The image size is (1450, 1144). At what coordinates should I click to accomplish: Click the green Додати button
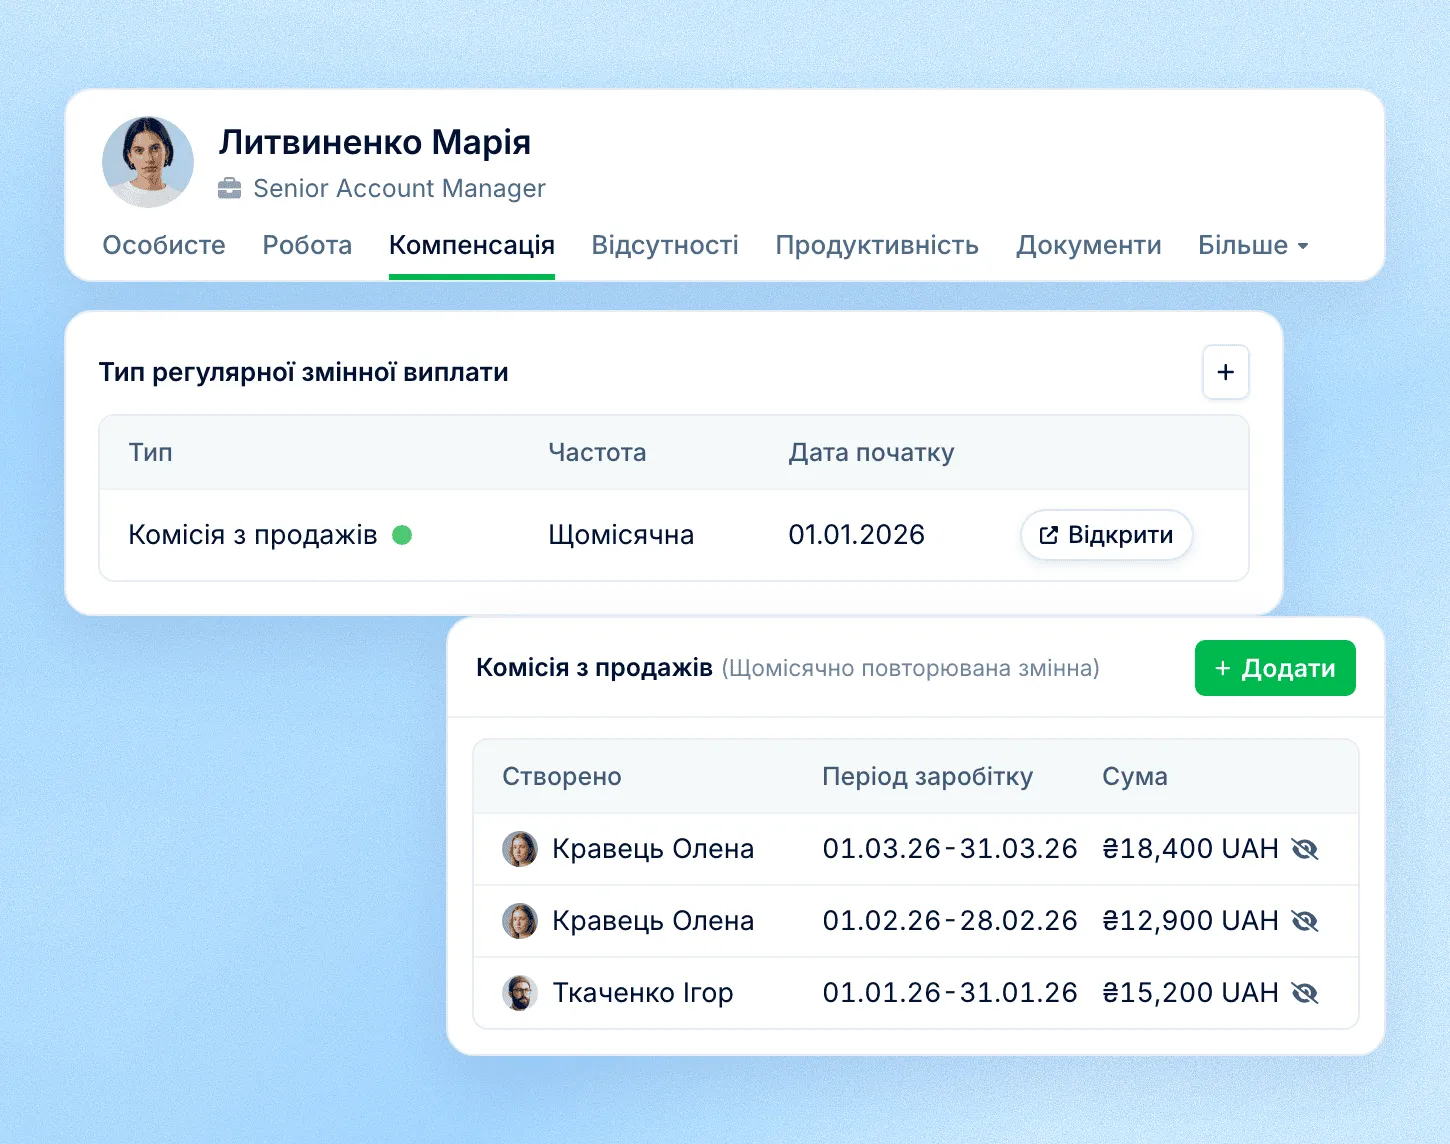click(1275, 668)
